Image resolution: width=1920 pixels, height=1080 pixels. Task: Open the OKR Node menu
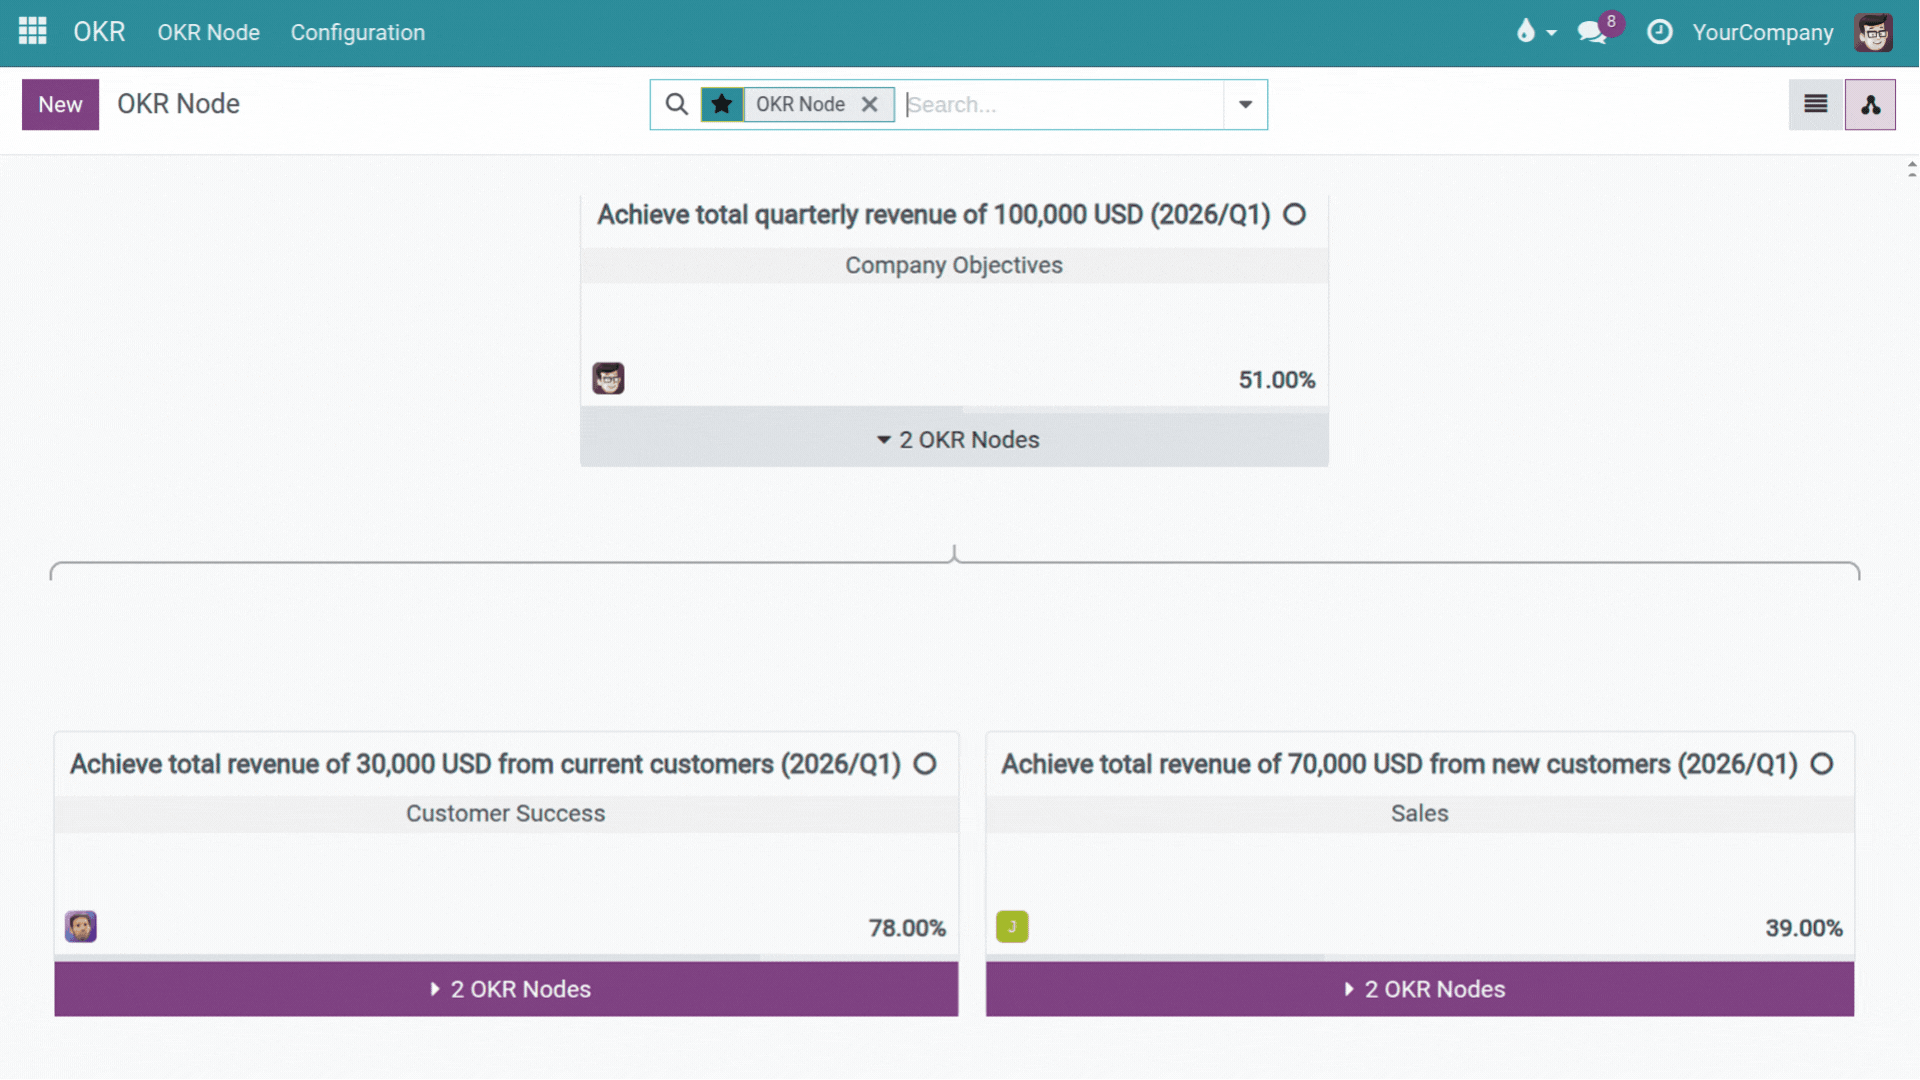pyautogui.click(x=208, y=32)
